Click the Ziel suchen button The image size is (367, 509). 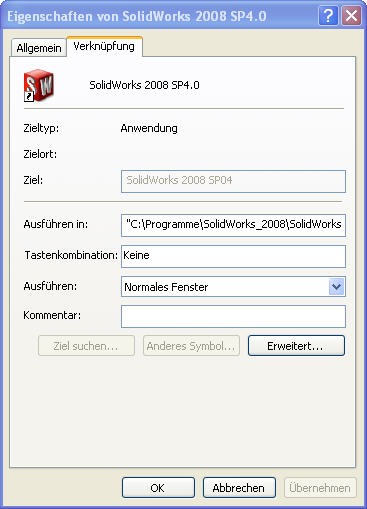pyautogui.click(x=86, y=346)
